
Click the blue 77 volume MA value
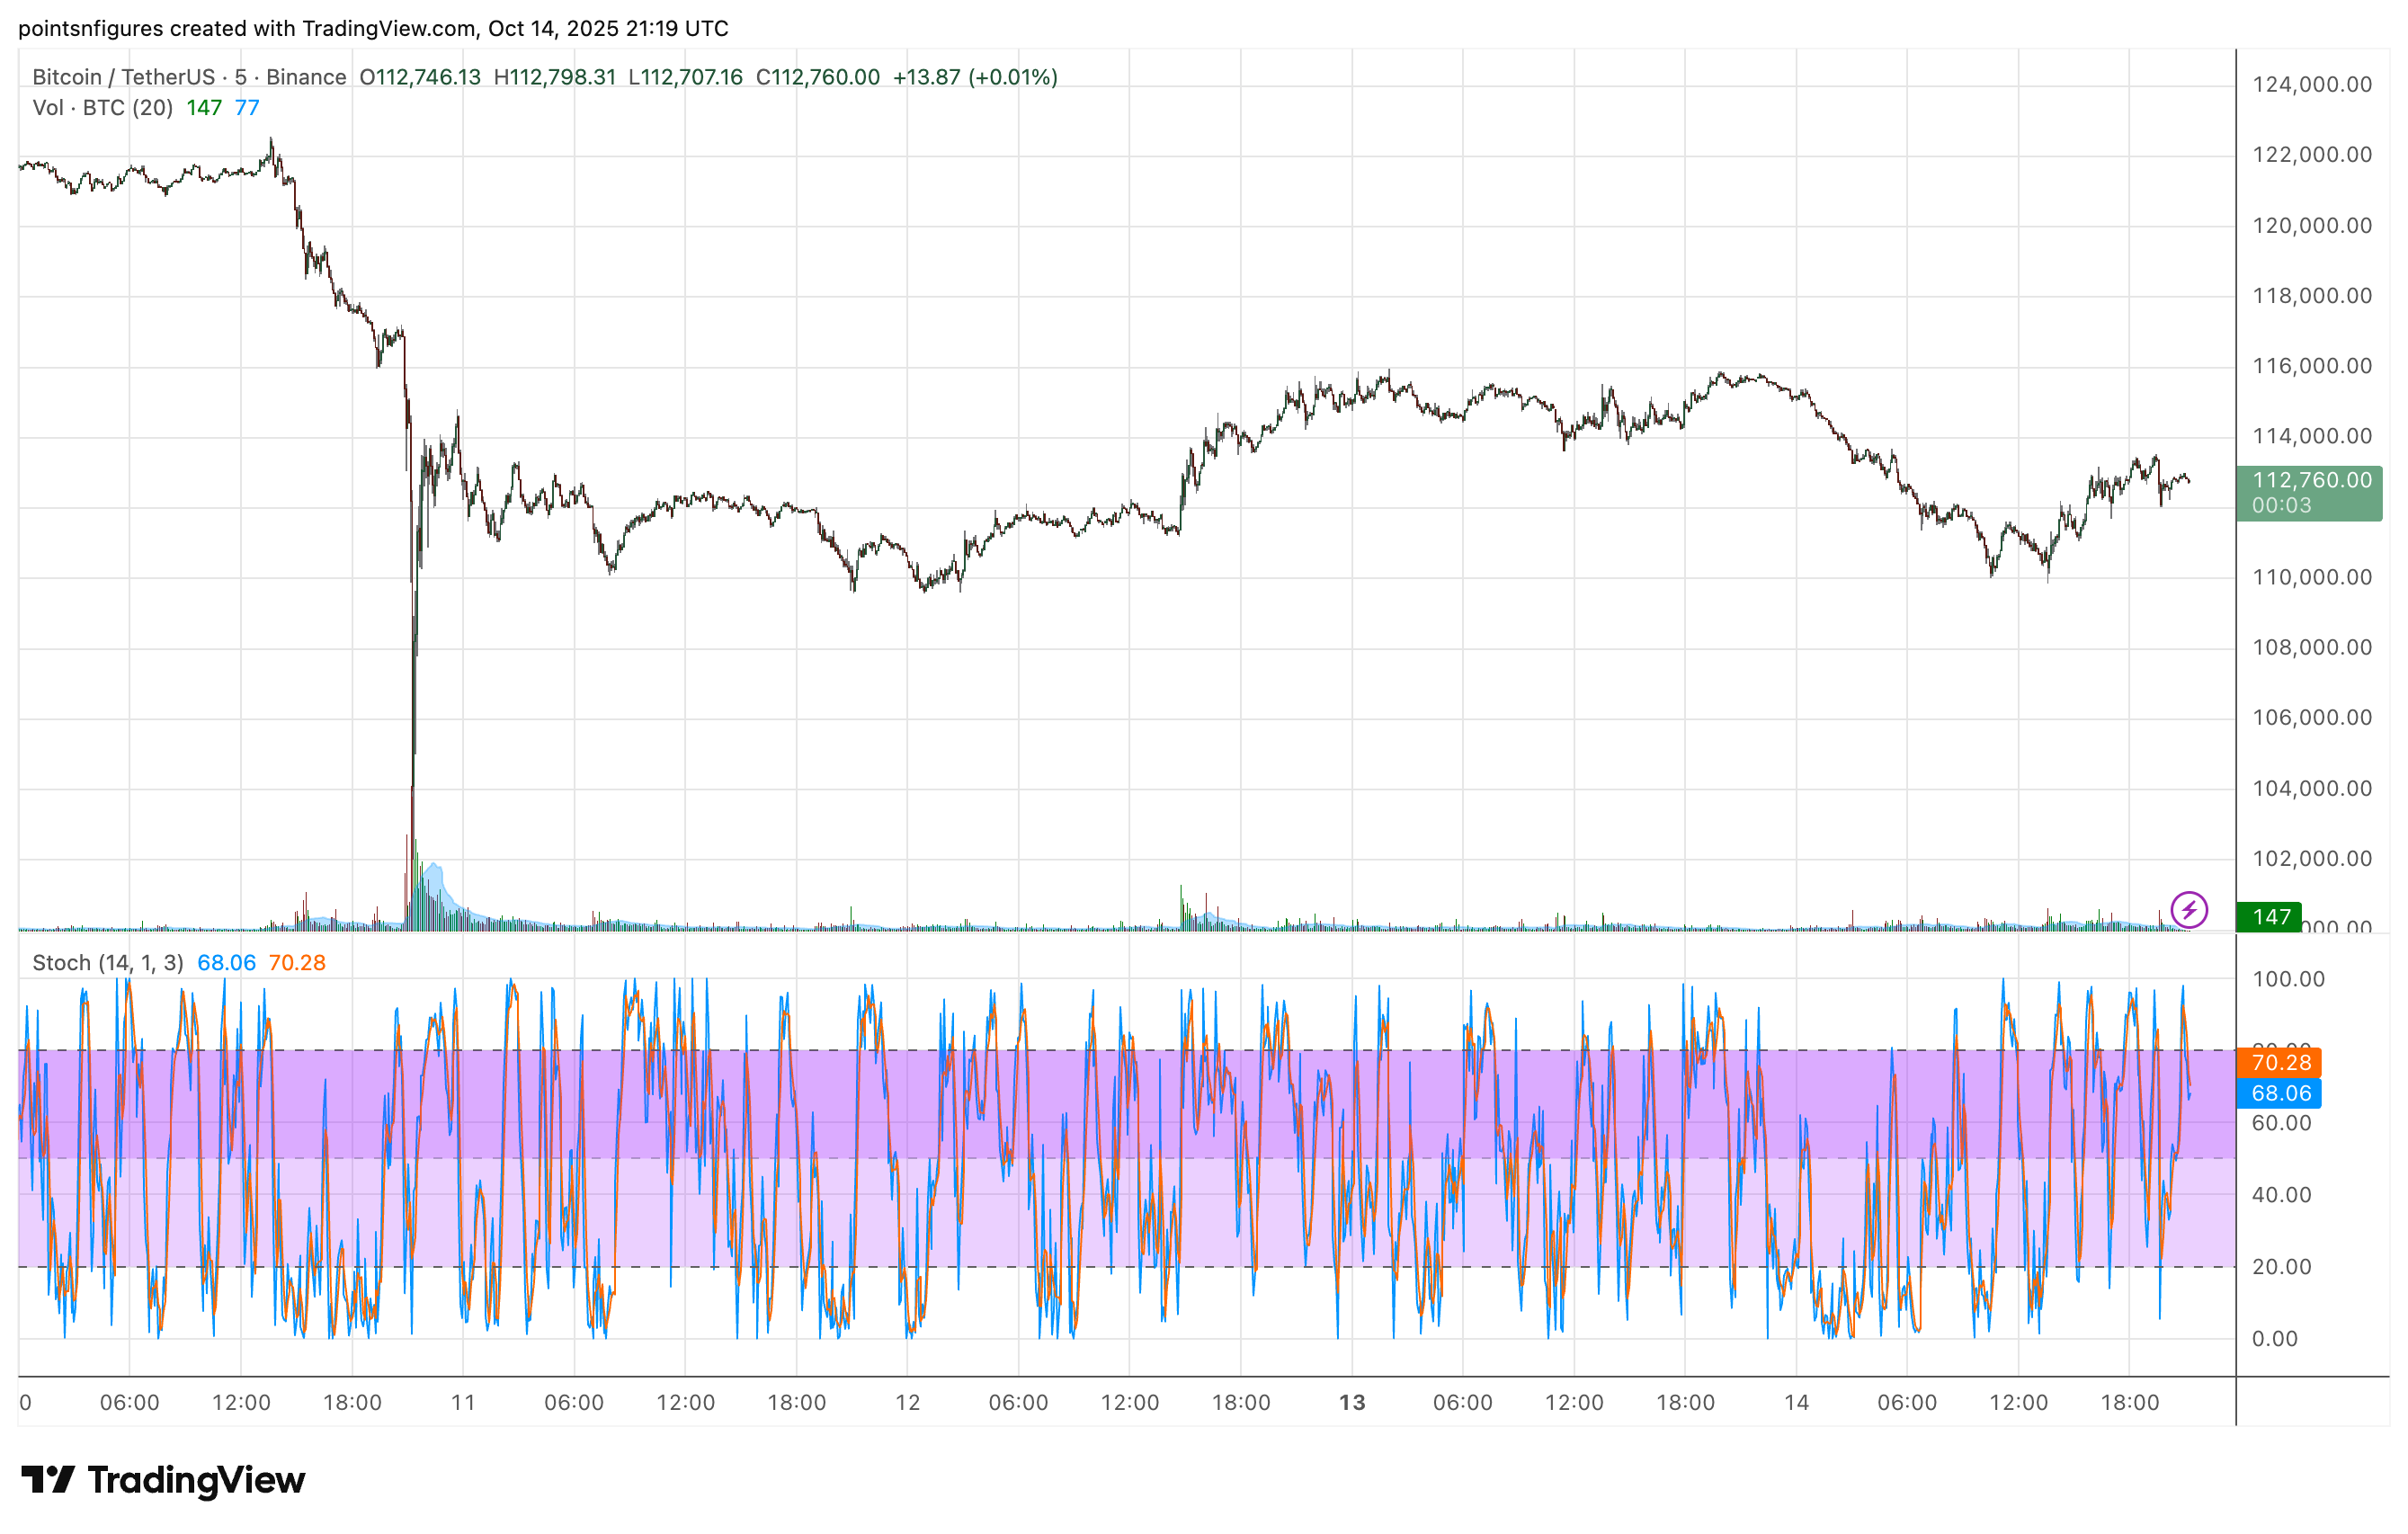(247, 107)
